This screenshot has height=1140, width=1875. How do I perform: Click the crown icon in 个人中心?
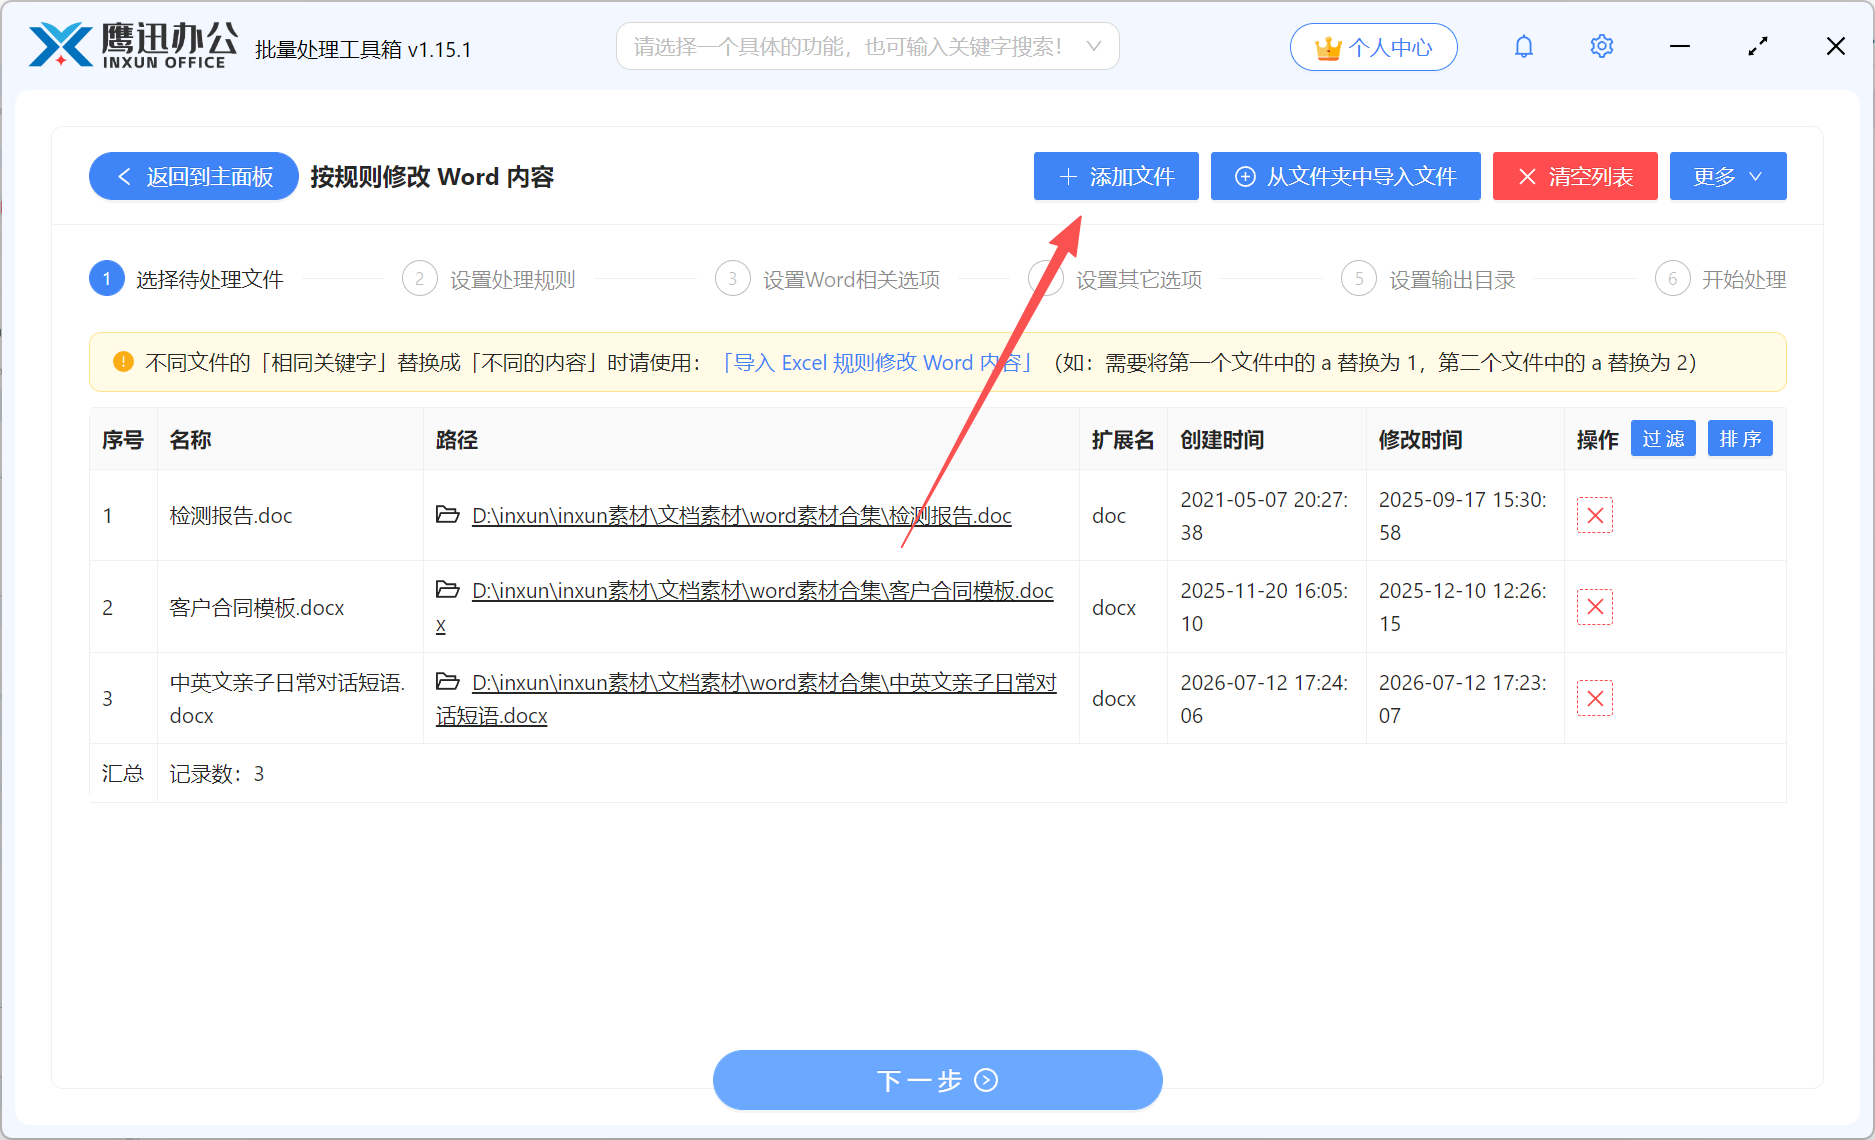pyautogui.click(x=1327, y=48)
